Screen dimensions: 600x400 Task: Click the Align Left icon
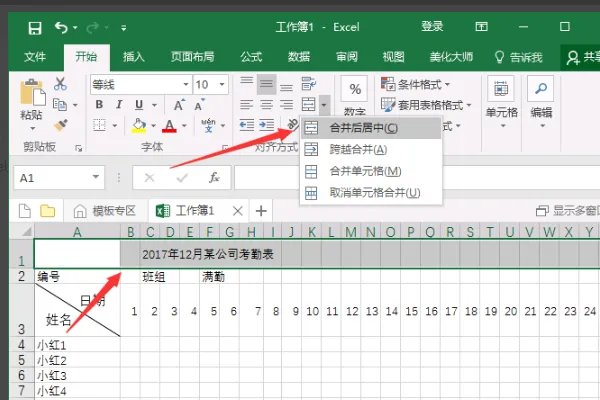(247, 104)
